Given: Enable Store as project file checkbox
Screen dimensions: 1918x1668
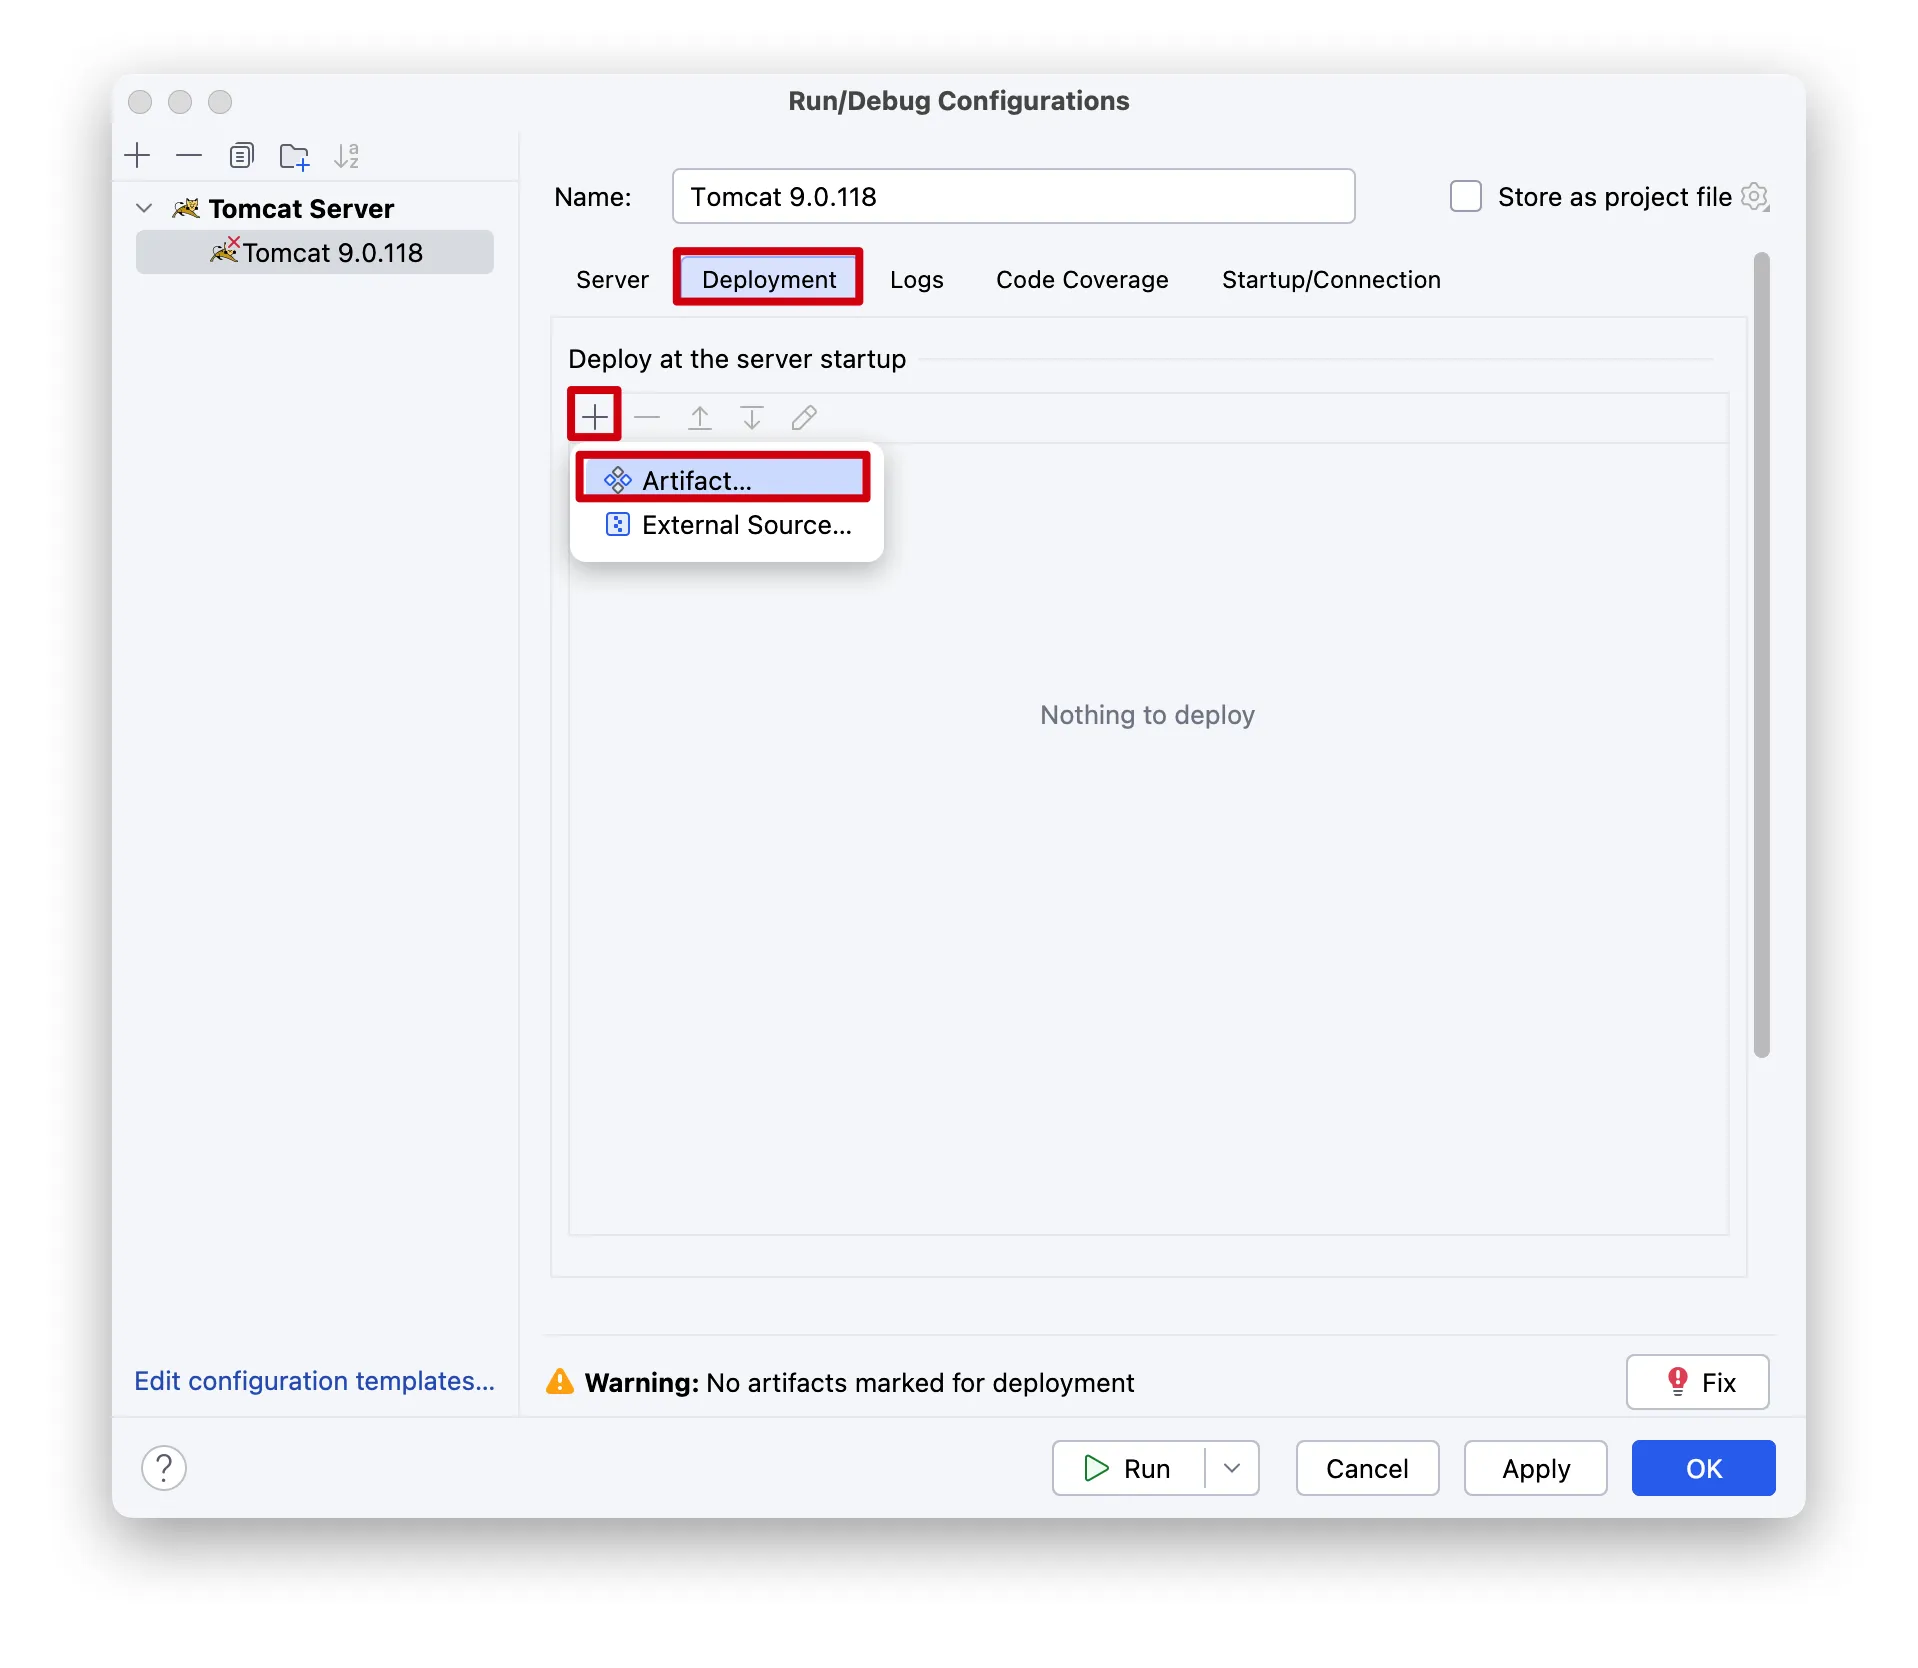Looking at the screenshot, I should tap(1466, 196).
